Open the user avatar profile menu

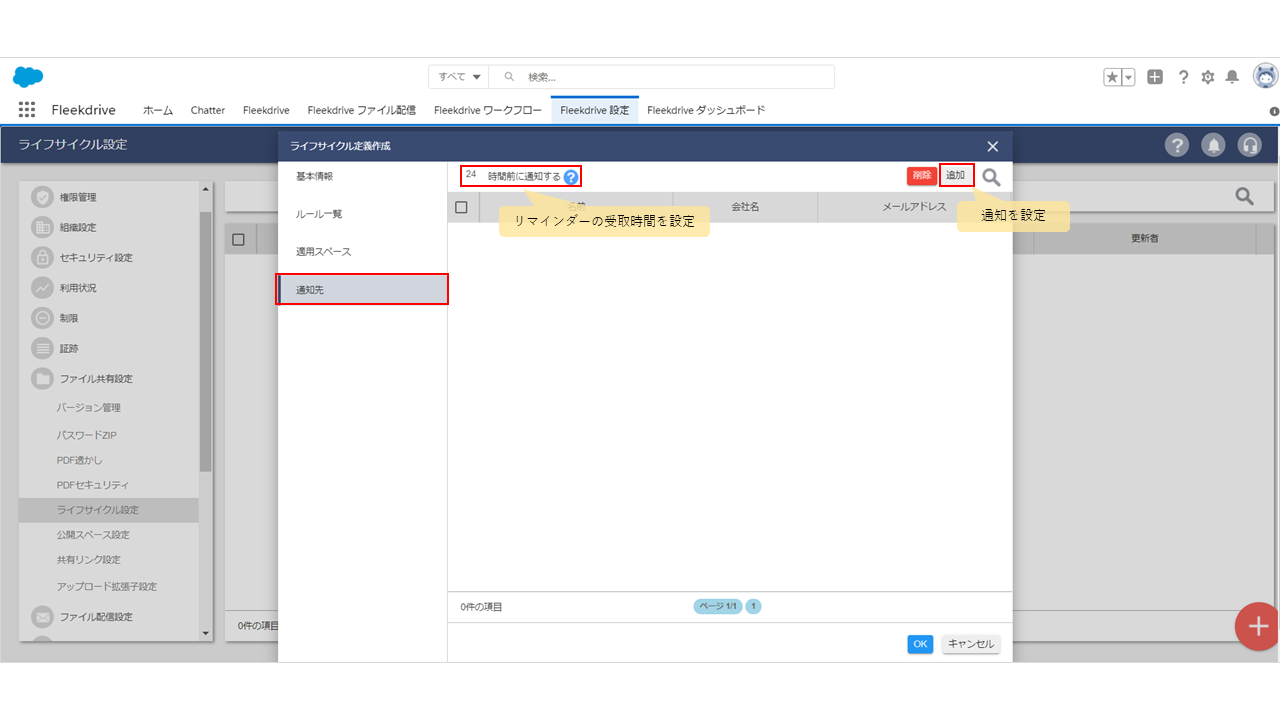click(1265, 77)
